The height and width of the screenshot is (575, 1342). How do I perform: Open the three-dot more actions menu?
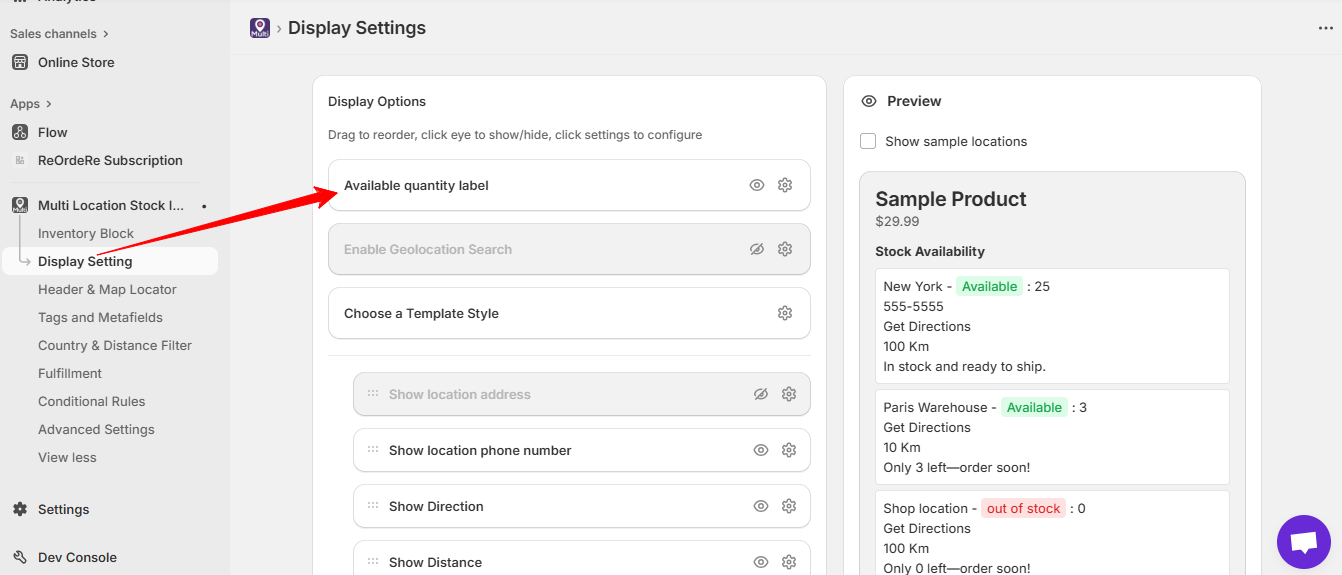coord(1326,28)
